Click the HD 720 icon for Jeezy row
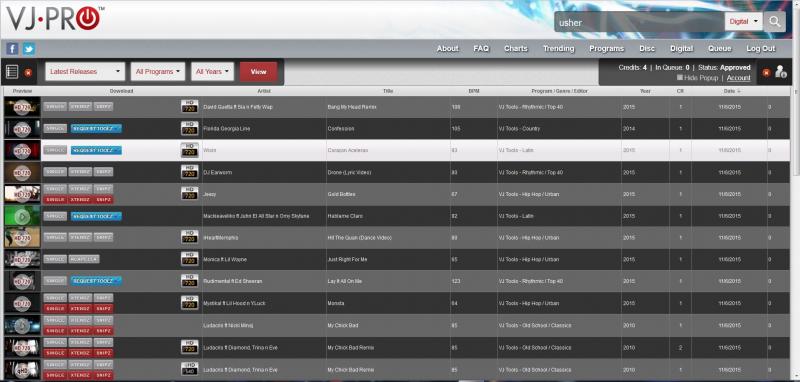The height and width of the screenshot is (382, 800). [x=190, y=193]
